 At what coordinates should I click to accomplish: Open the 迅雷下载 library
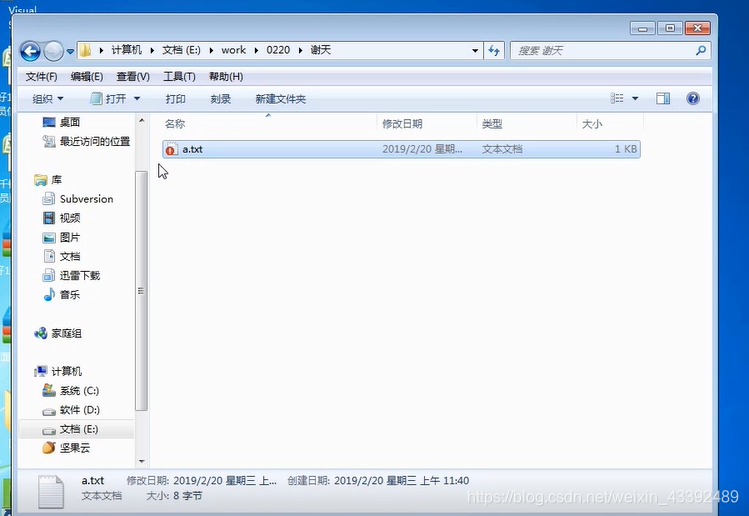[71, 275]
